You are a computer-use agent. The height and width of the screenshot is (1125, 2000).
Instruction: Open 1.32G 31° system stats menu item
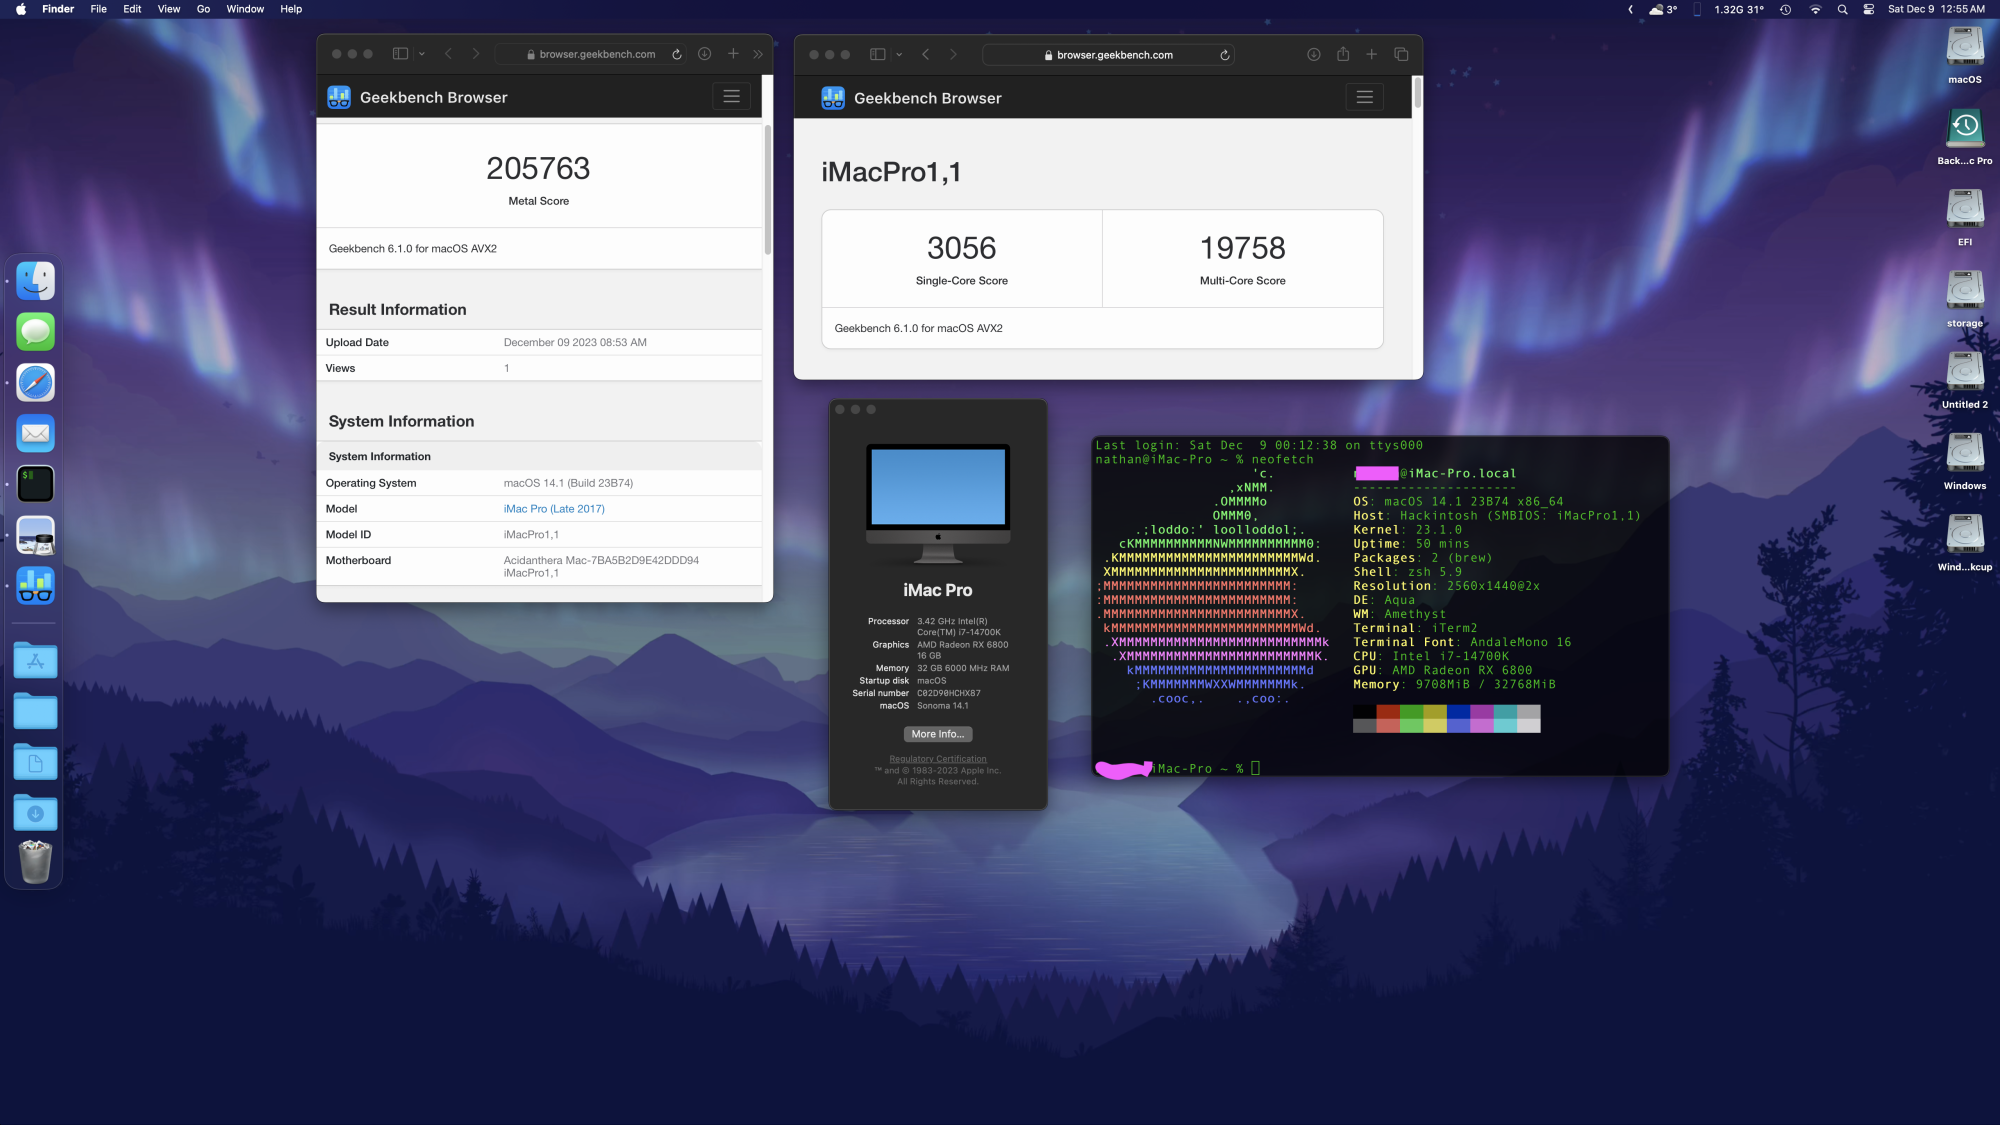[x=1739, y=9]
